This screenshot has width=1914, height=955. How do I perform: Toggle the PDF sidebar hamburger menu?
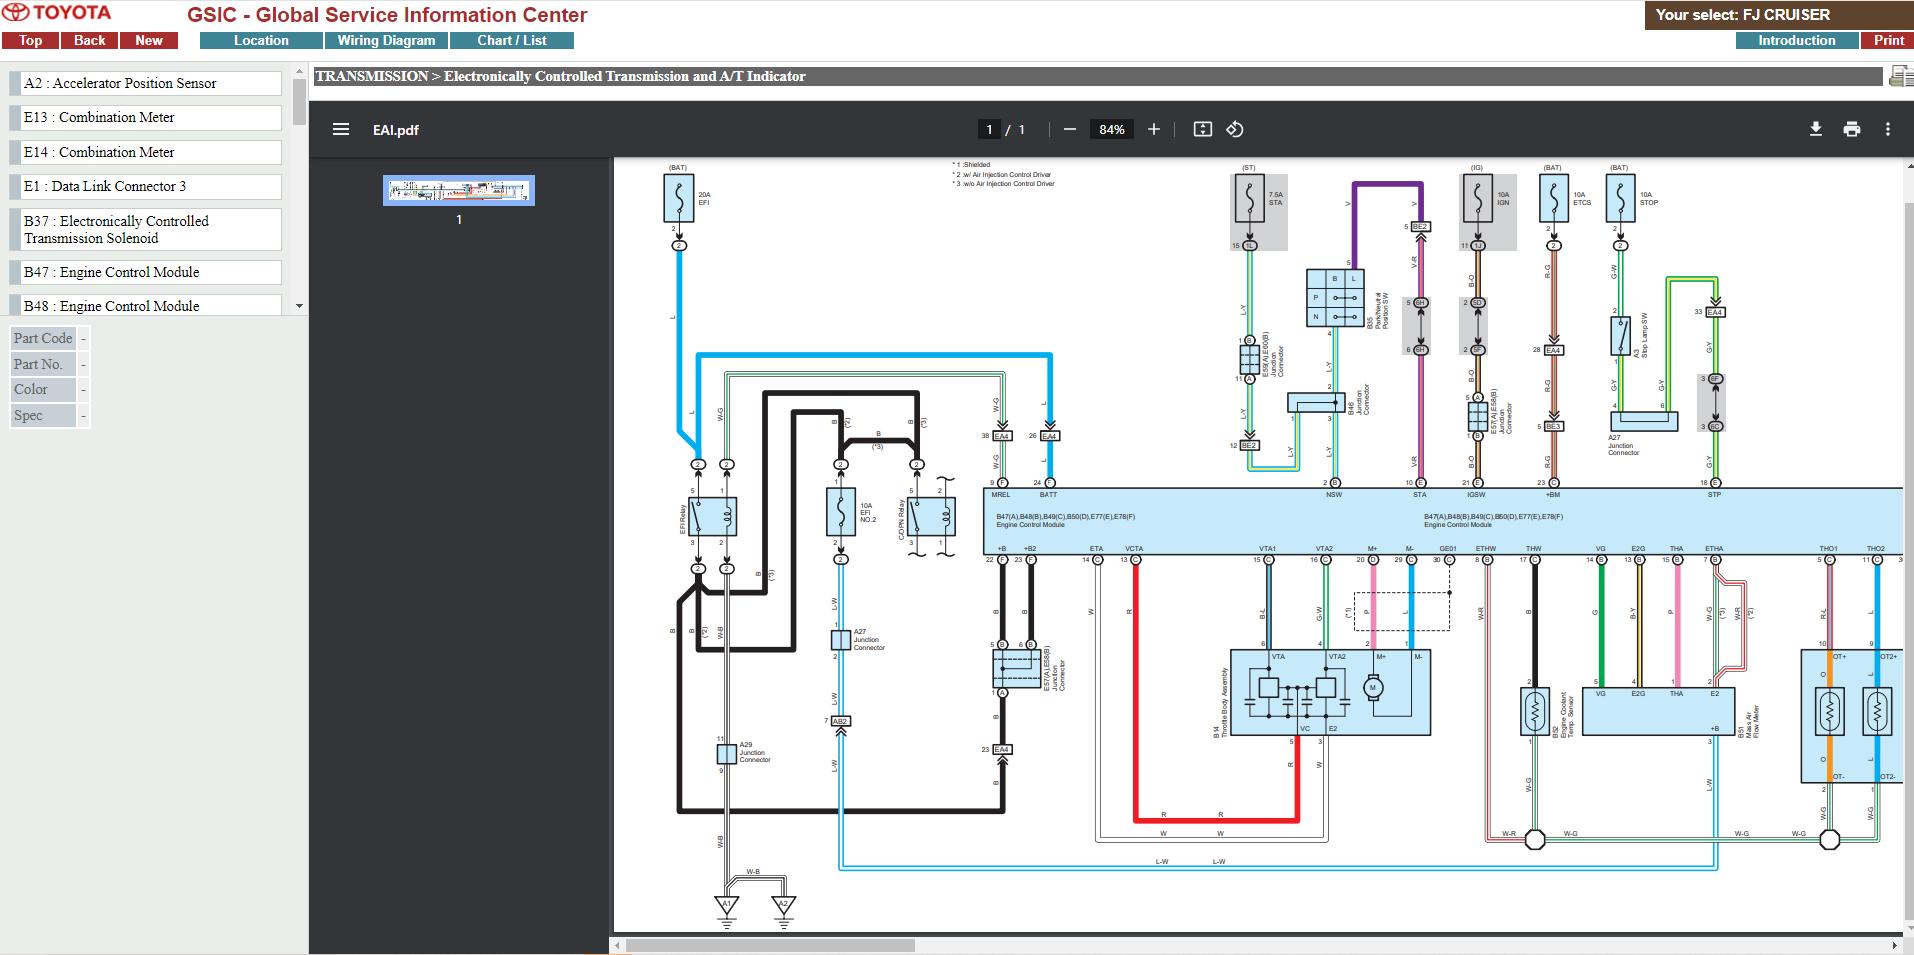341,129
